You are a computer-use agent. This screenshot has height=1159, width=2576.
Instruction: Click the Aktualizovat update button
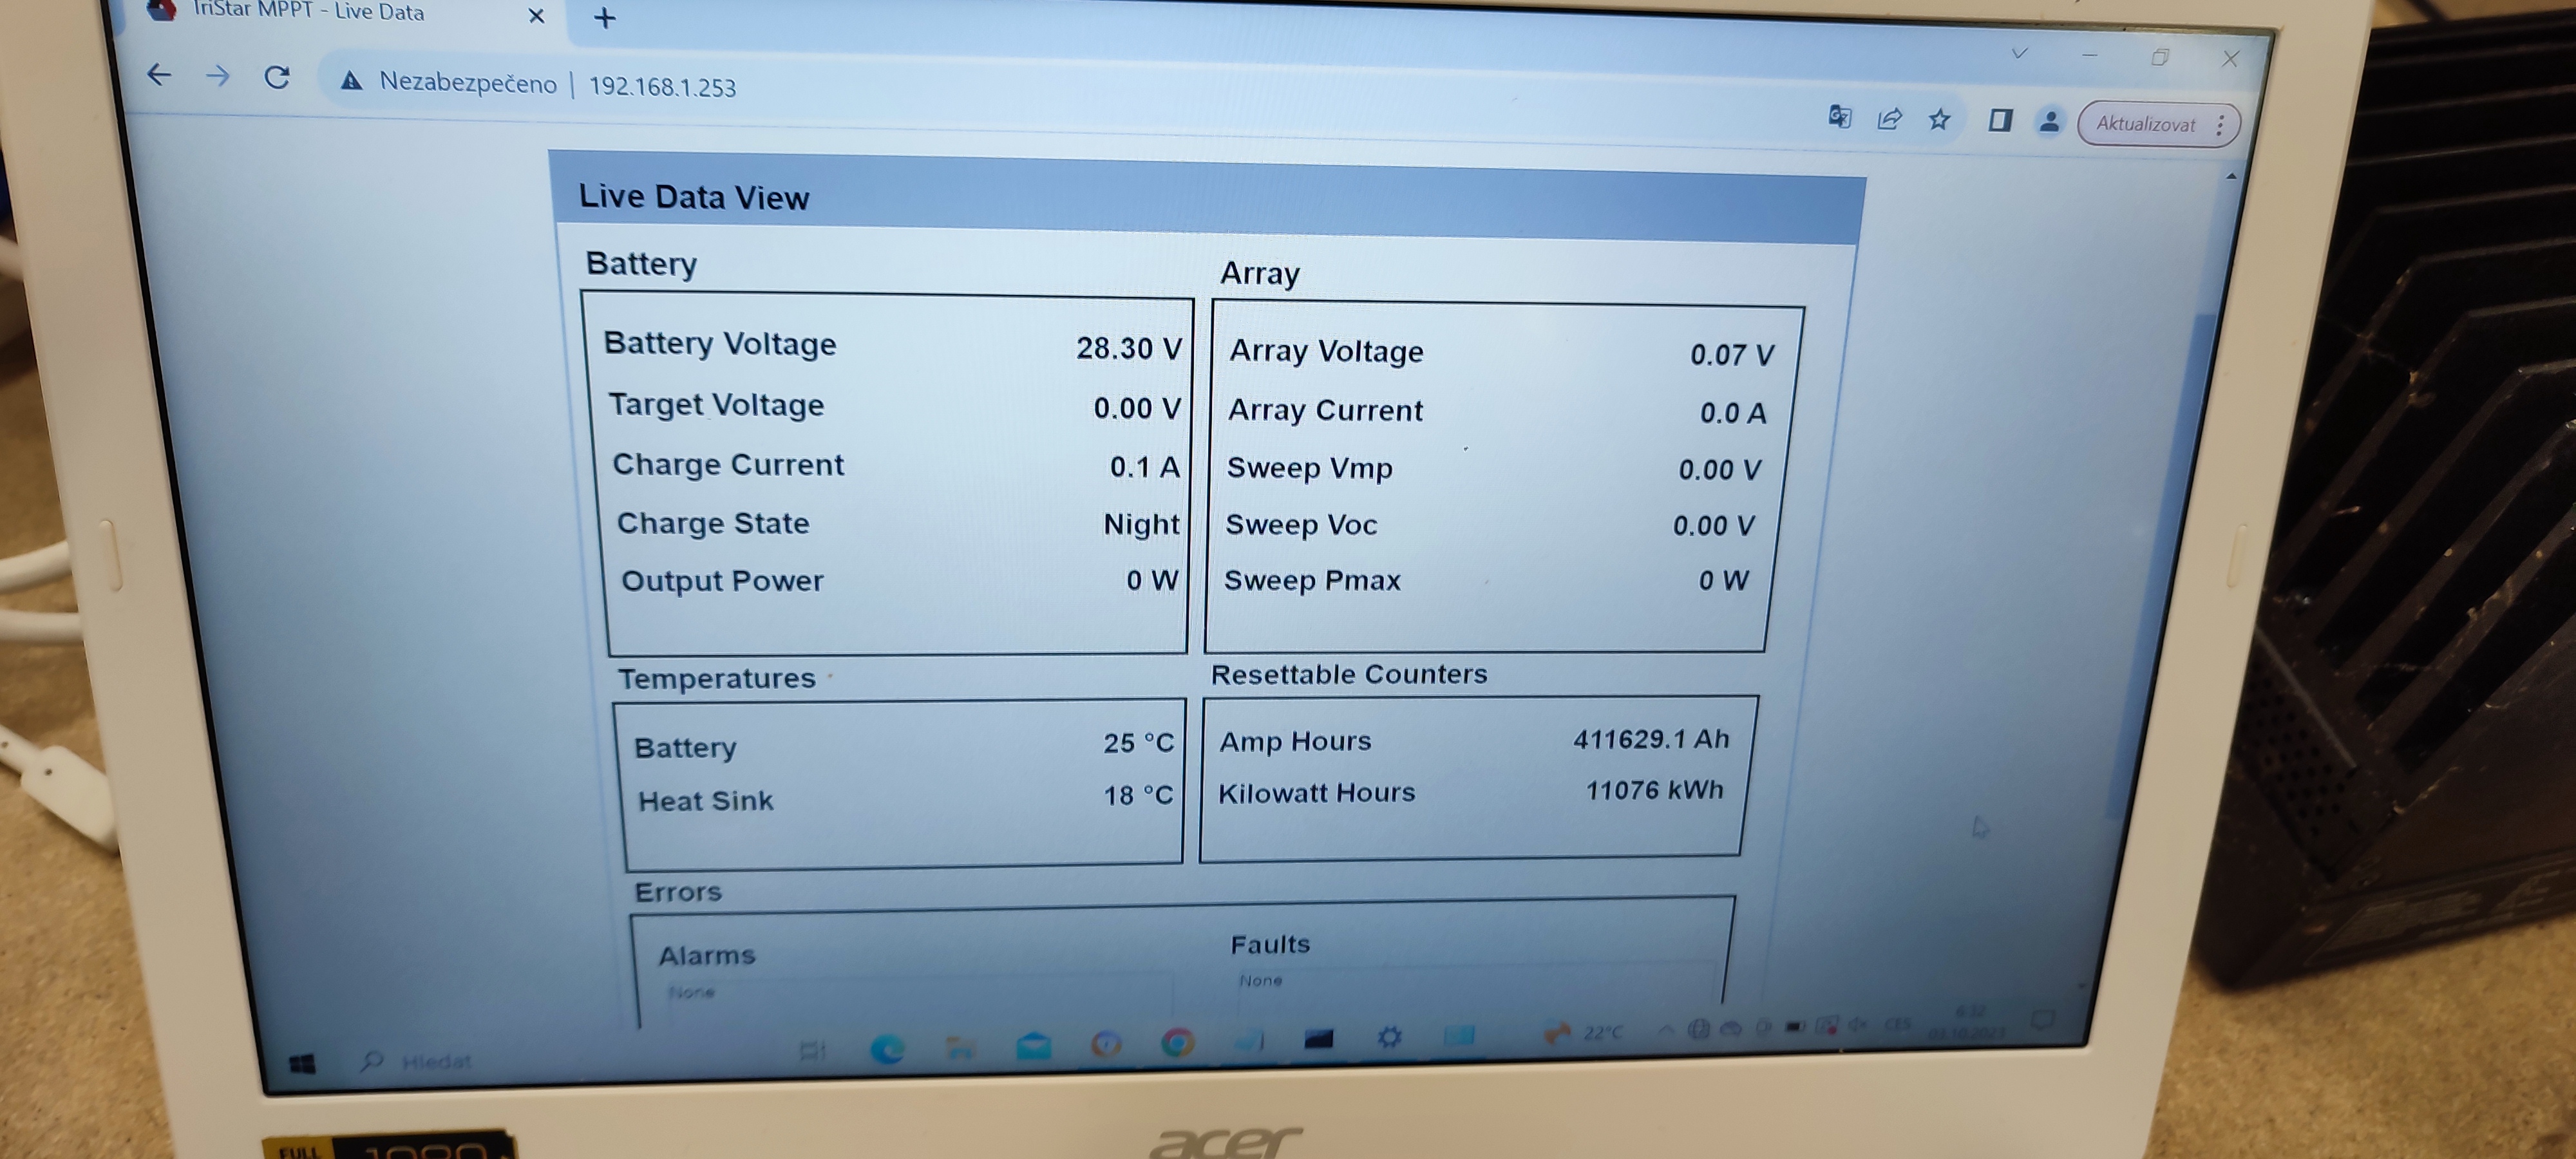click(2145, 124)
